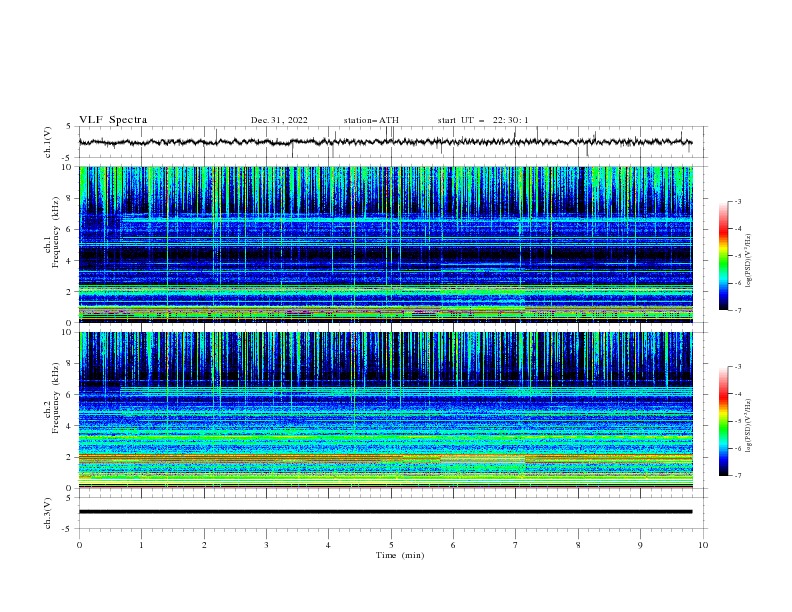Viewport: 792px width, 612px height.
Task: Select the "ch.1 Frequency (kHz)" axis label
Action: pos(51,232)
